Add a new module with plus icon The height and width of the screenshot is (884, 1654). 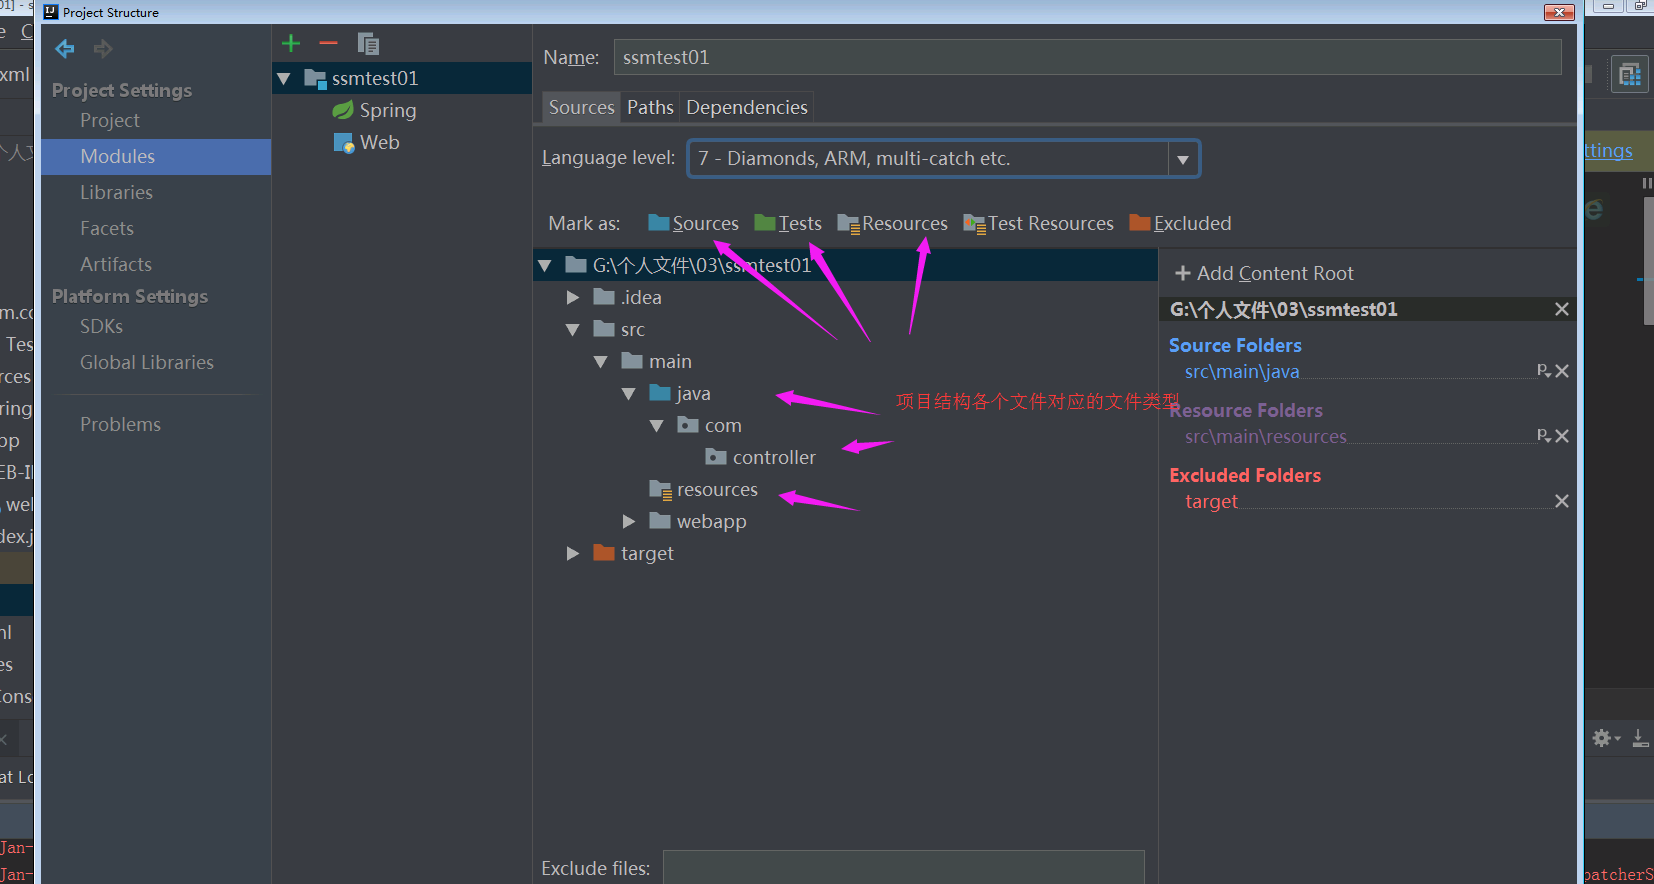[x=291, y=43]
